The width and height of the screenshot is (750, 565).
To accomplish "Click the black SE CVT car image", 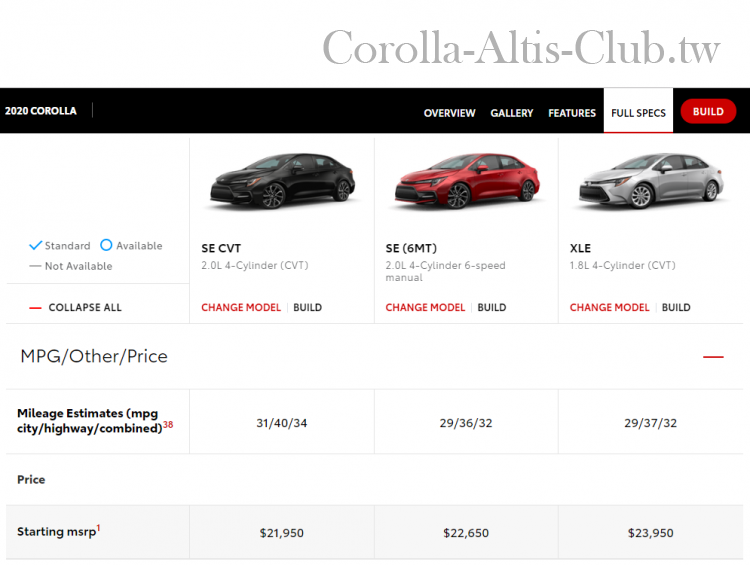I will [x=282, y=182].
